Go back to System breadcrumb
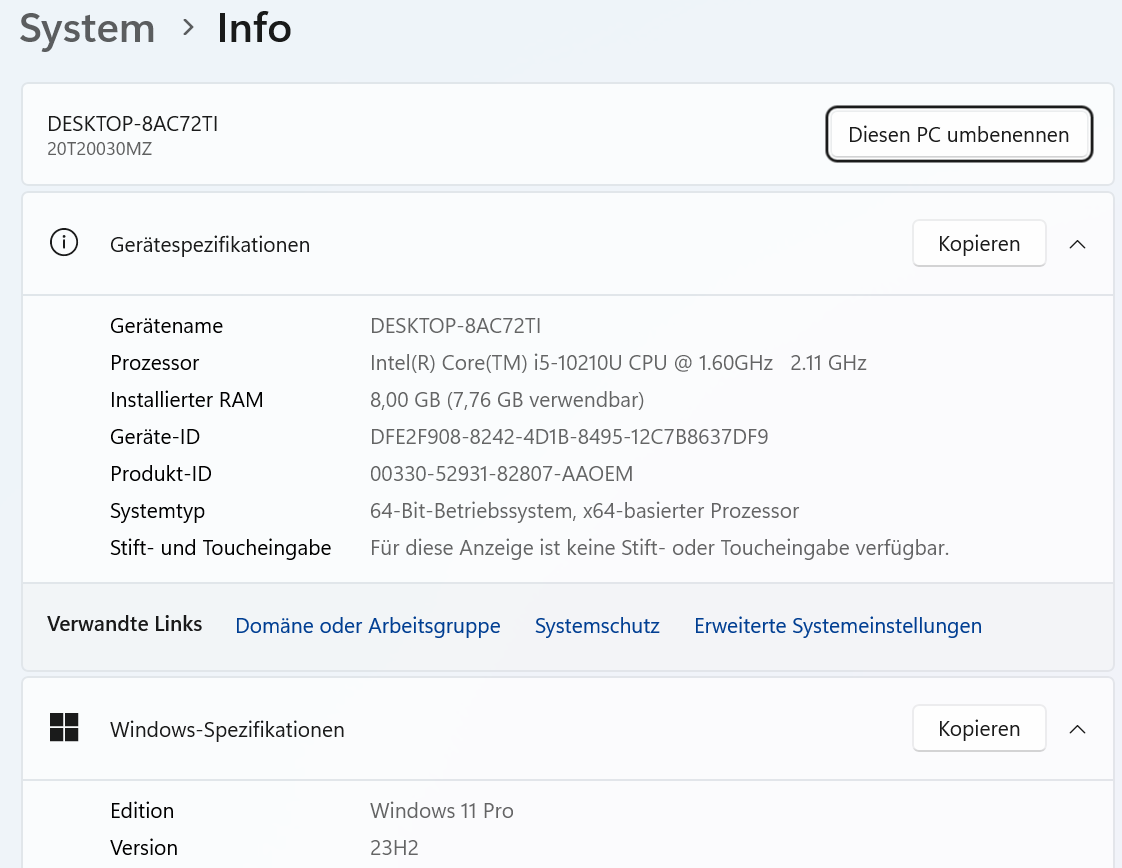 coord(87,28)
